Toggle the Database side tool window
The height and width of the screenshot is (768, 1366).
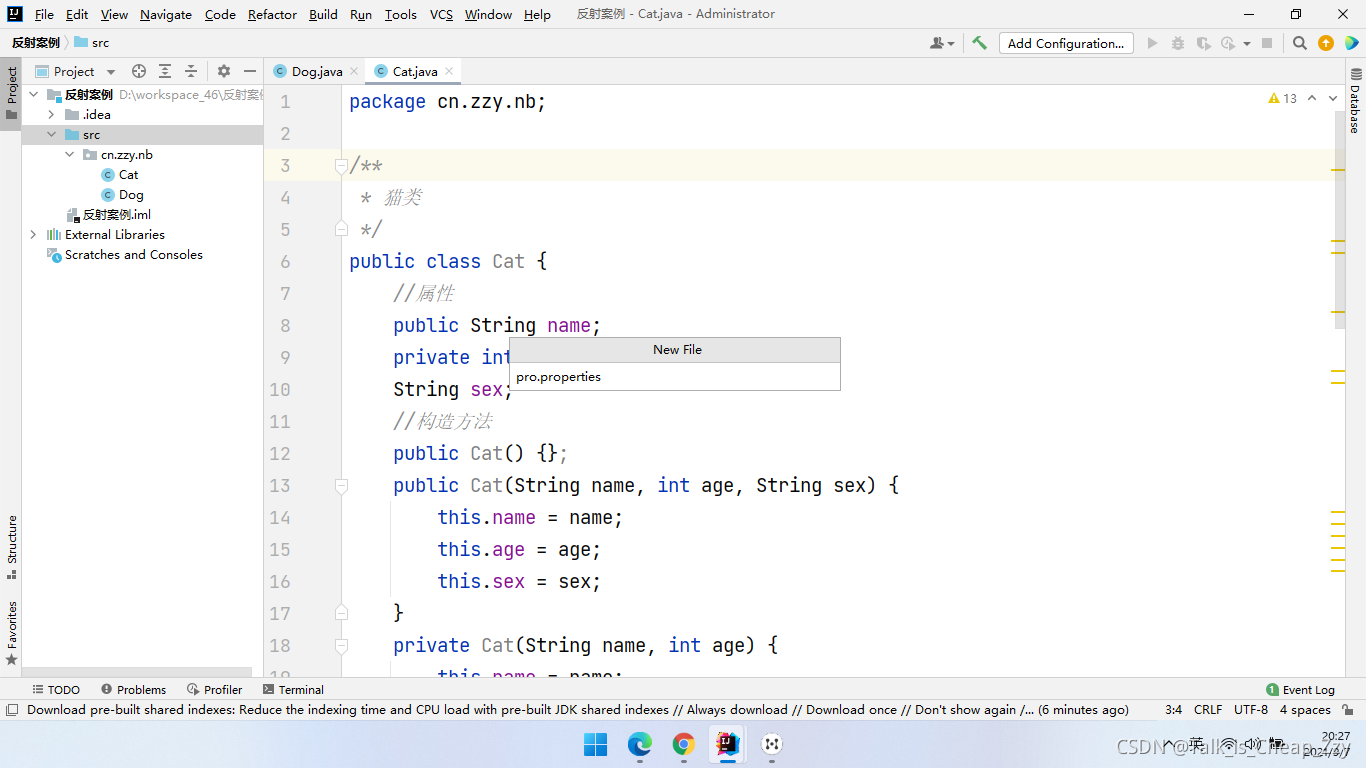1355,101
